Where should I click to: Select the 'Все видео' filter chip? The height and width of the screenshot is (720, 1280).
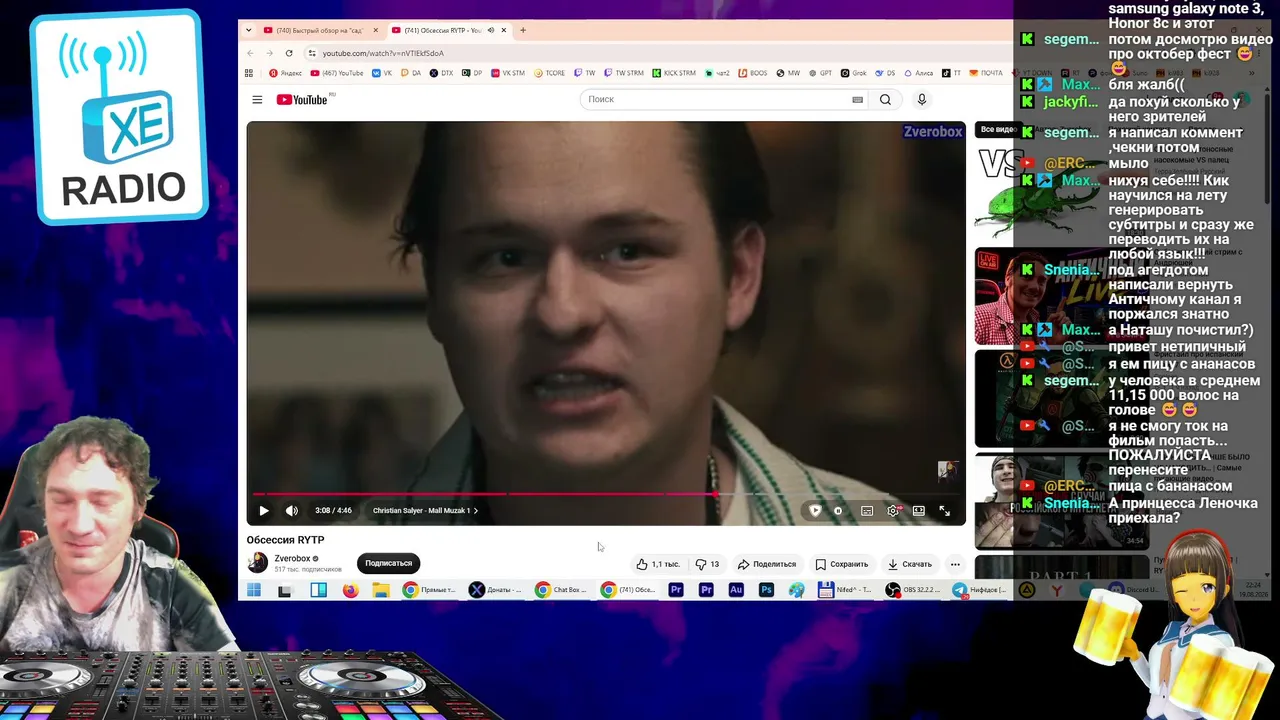997,129
